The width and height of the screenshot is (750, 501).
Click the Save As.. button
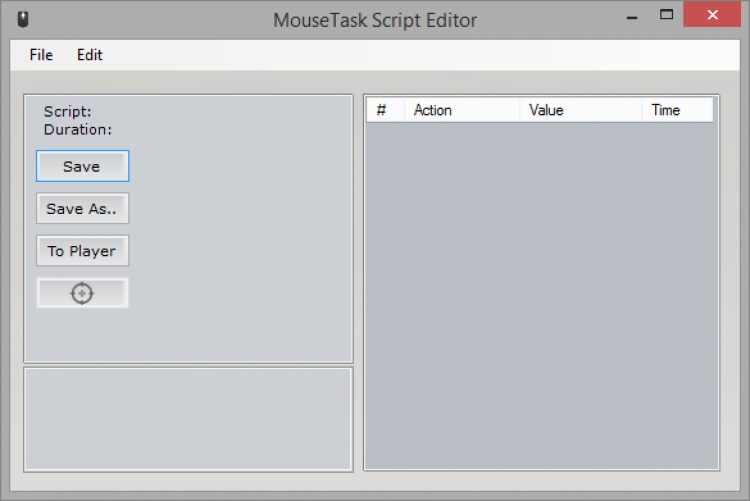(x=82, y=209)
